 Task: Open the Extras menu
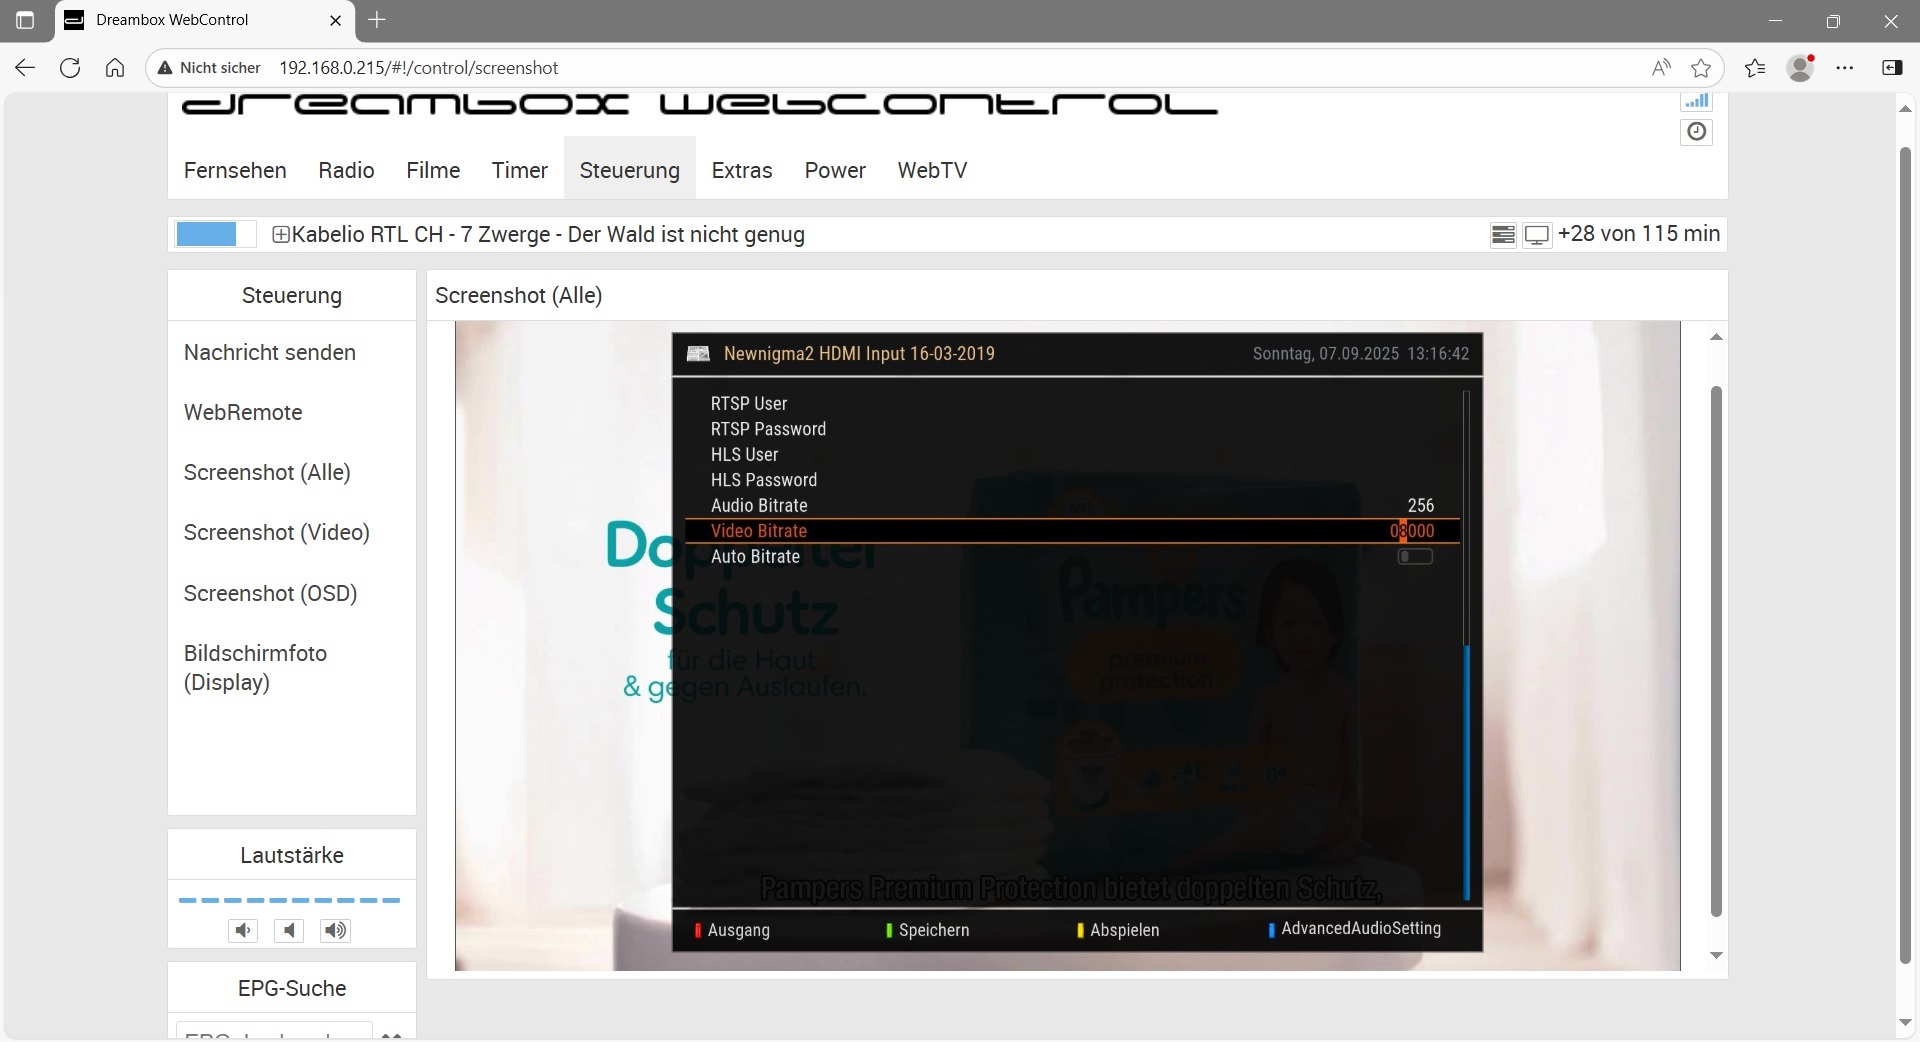click(742, 170)
